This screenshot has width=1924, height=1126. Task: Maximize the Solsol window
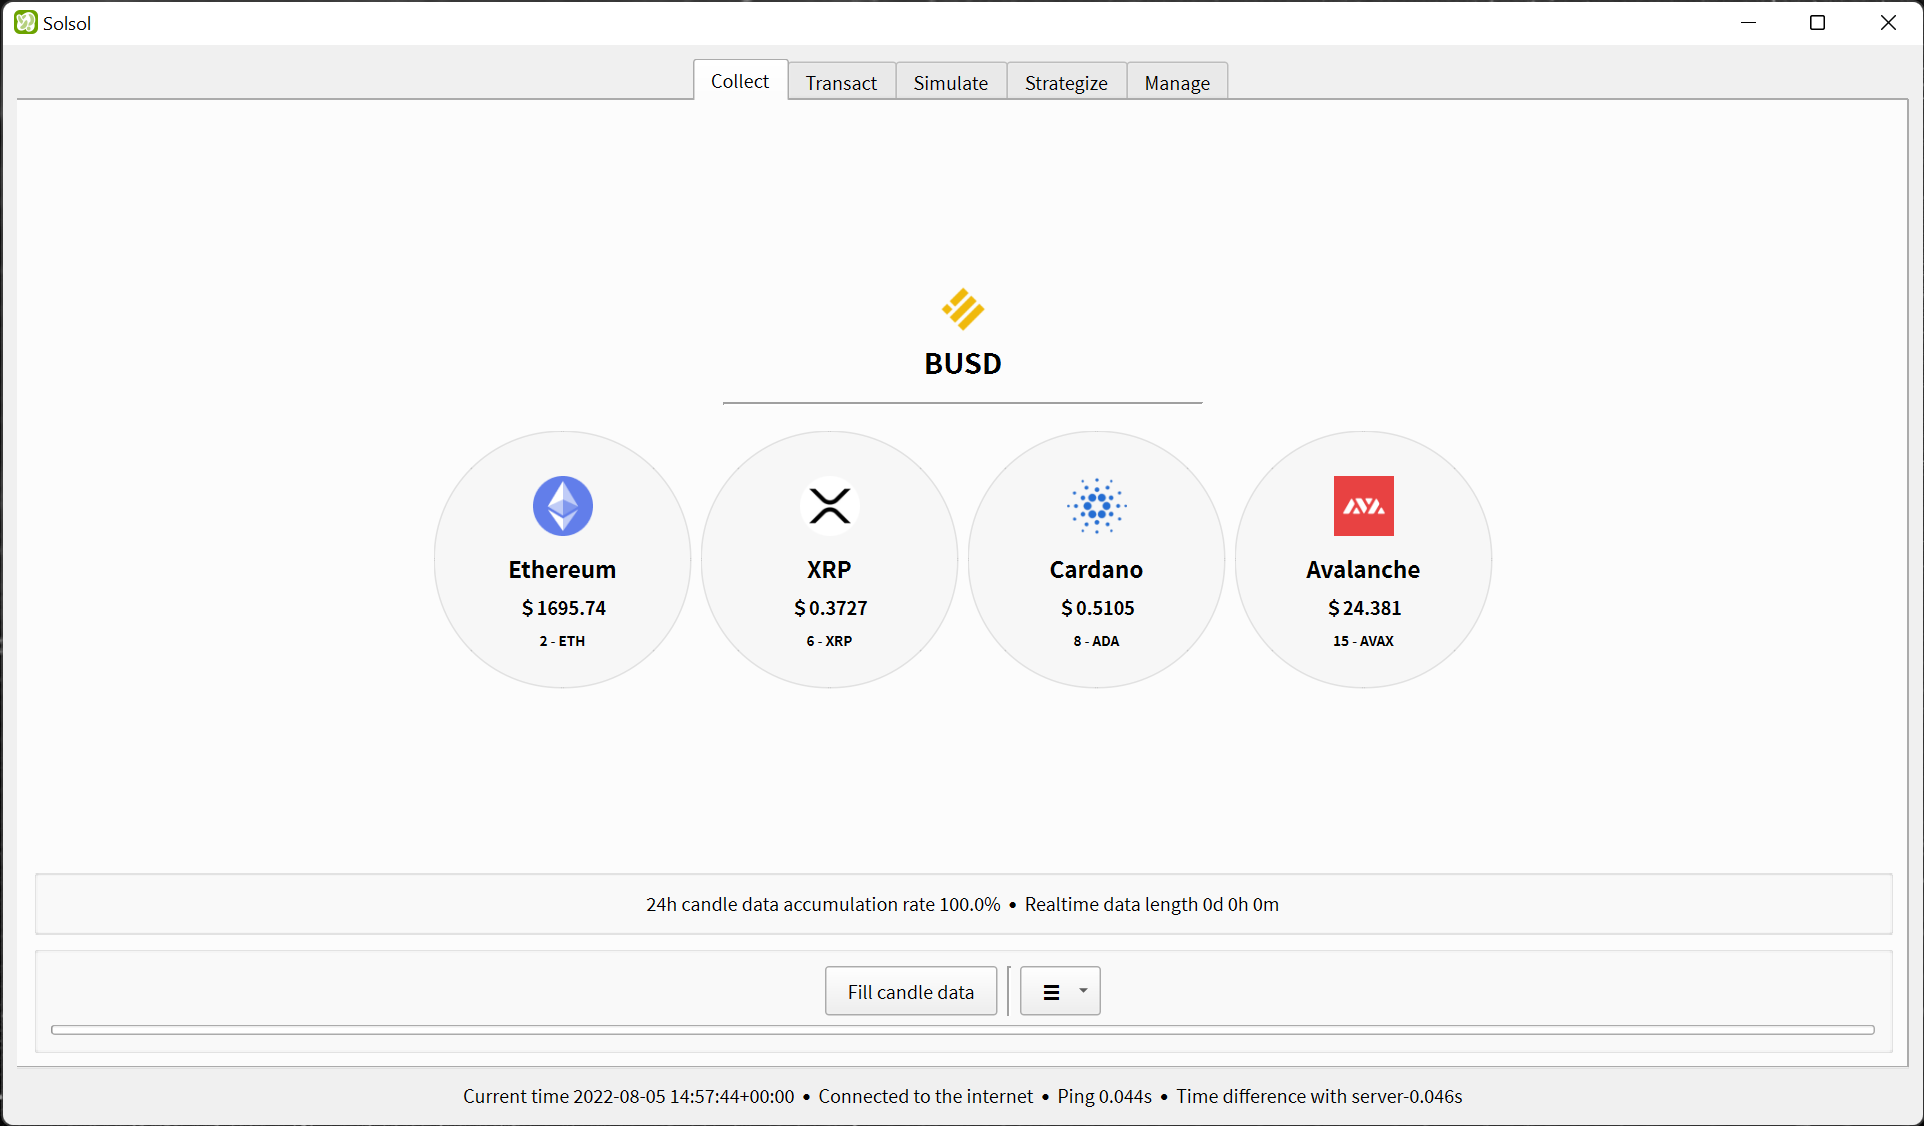coord(1817,22)
